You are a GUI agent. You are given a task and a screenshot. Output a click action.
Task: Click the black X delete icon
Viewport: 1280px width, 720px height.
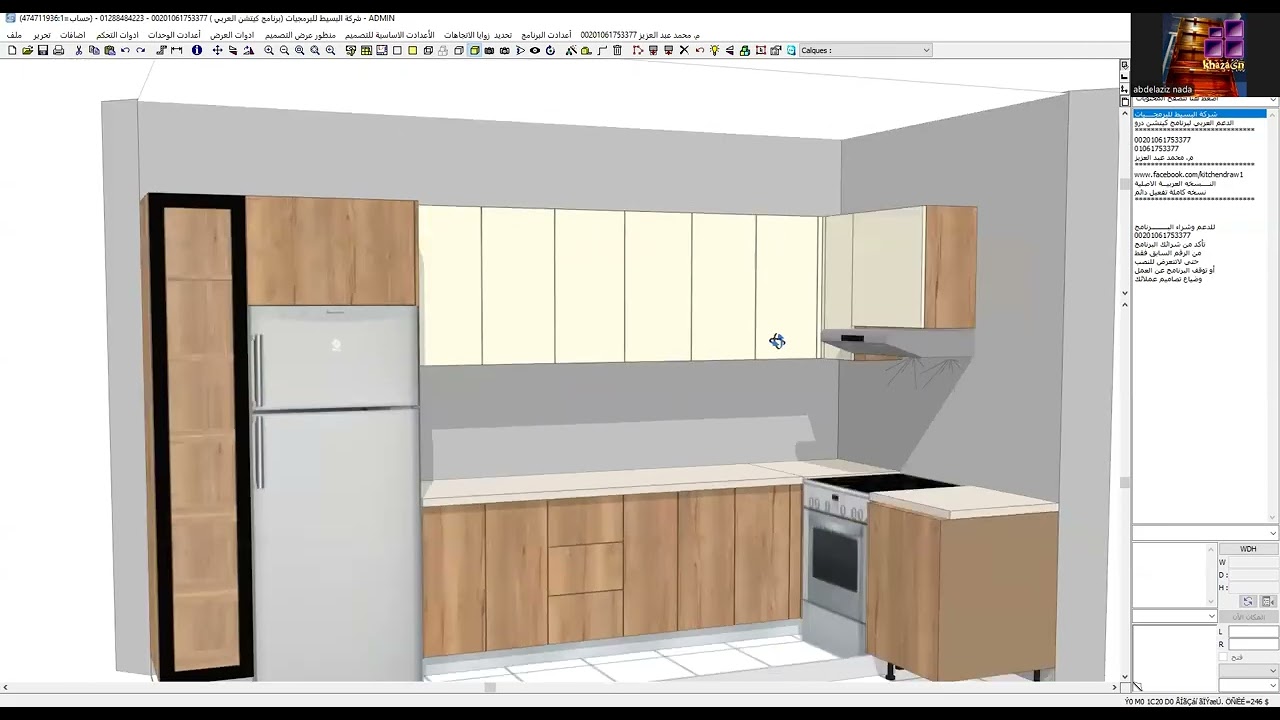(684, 50)
